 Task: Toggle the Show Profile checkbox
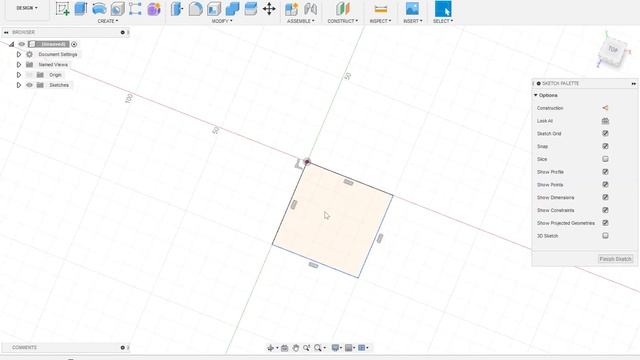tap(605, 172)
